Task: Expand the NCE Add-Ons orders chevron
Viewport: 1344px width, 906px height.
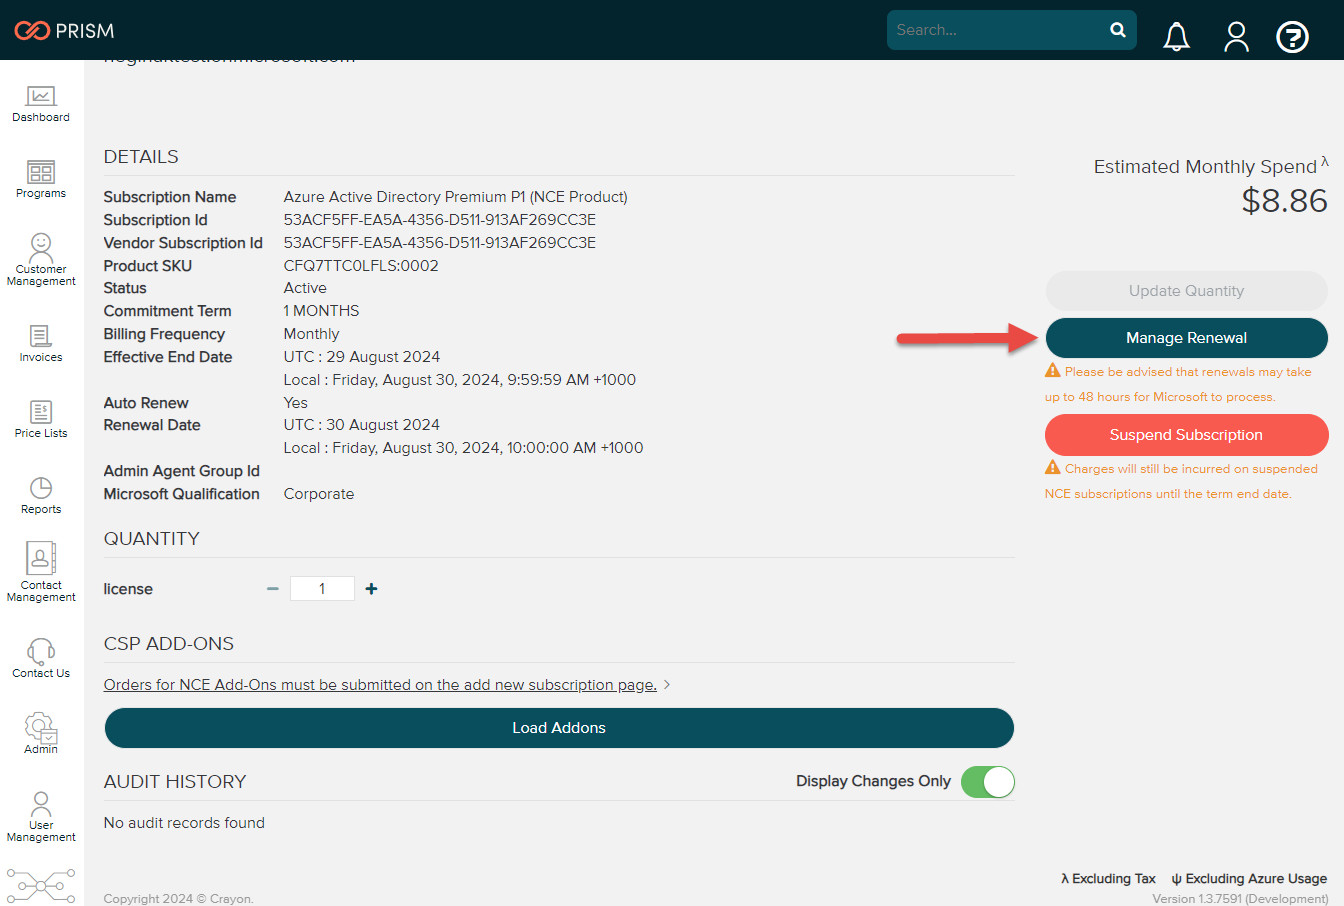Action: pos(667,685)
